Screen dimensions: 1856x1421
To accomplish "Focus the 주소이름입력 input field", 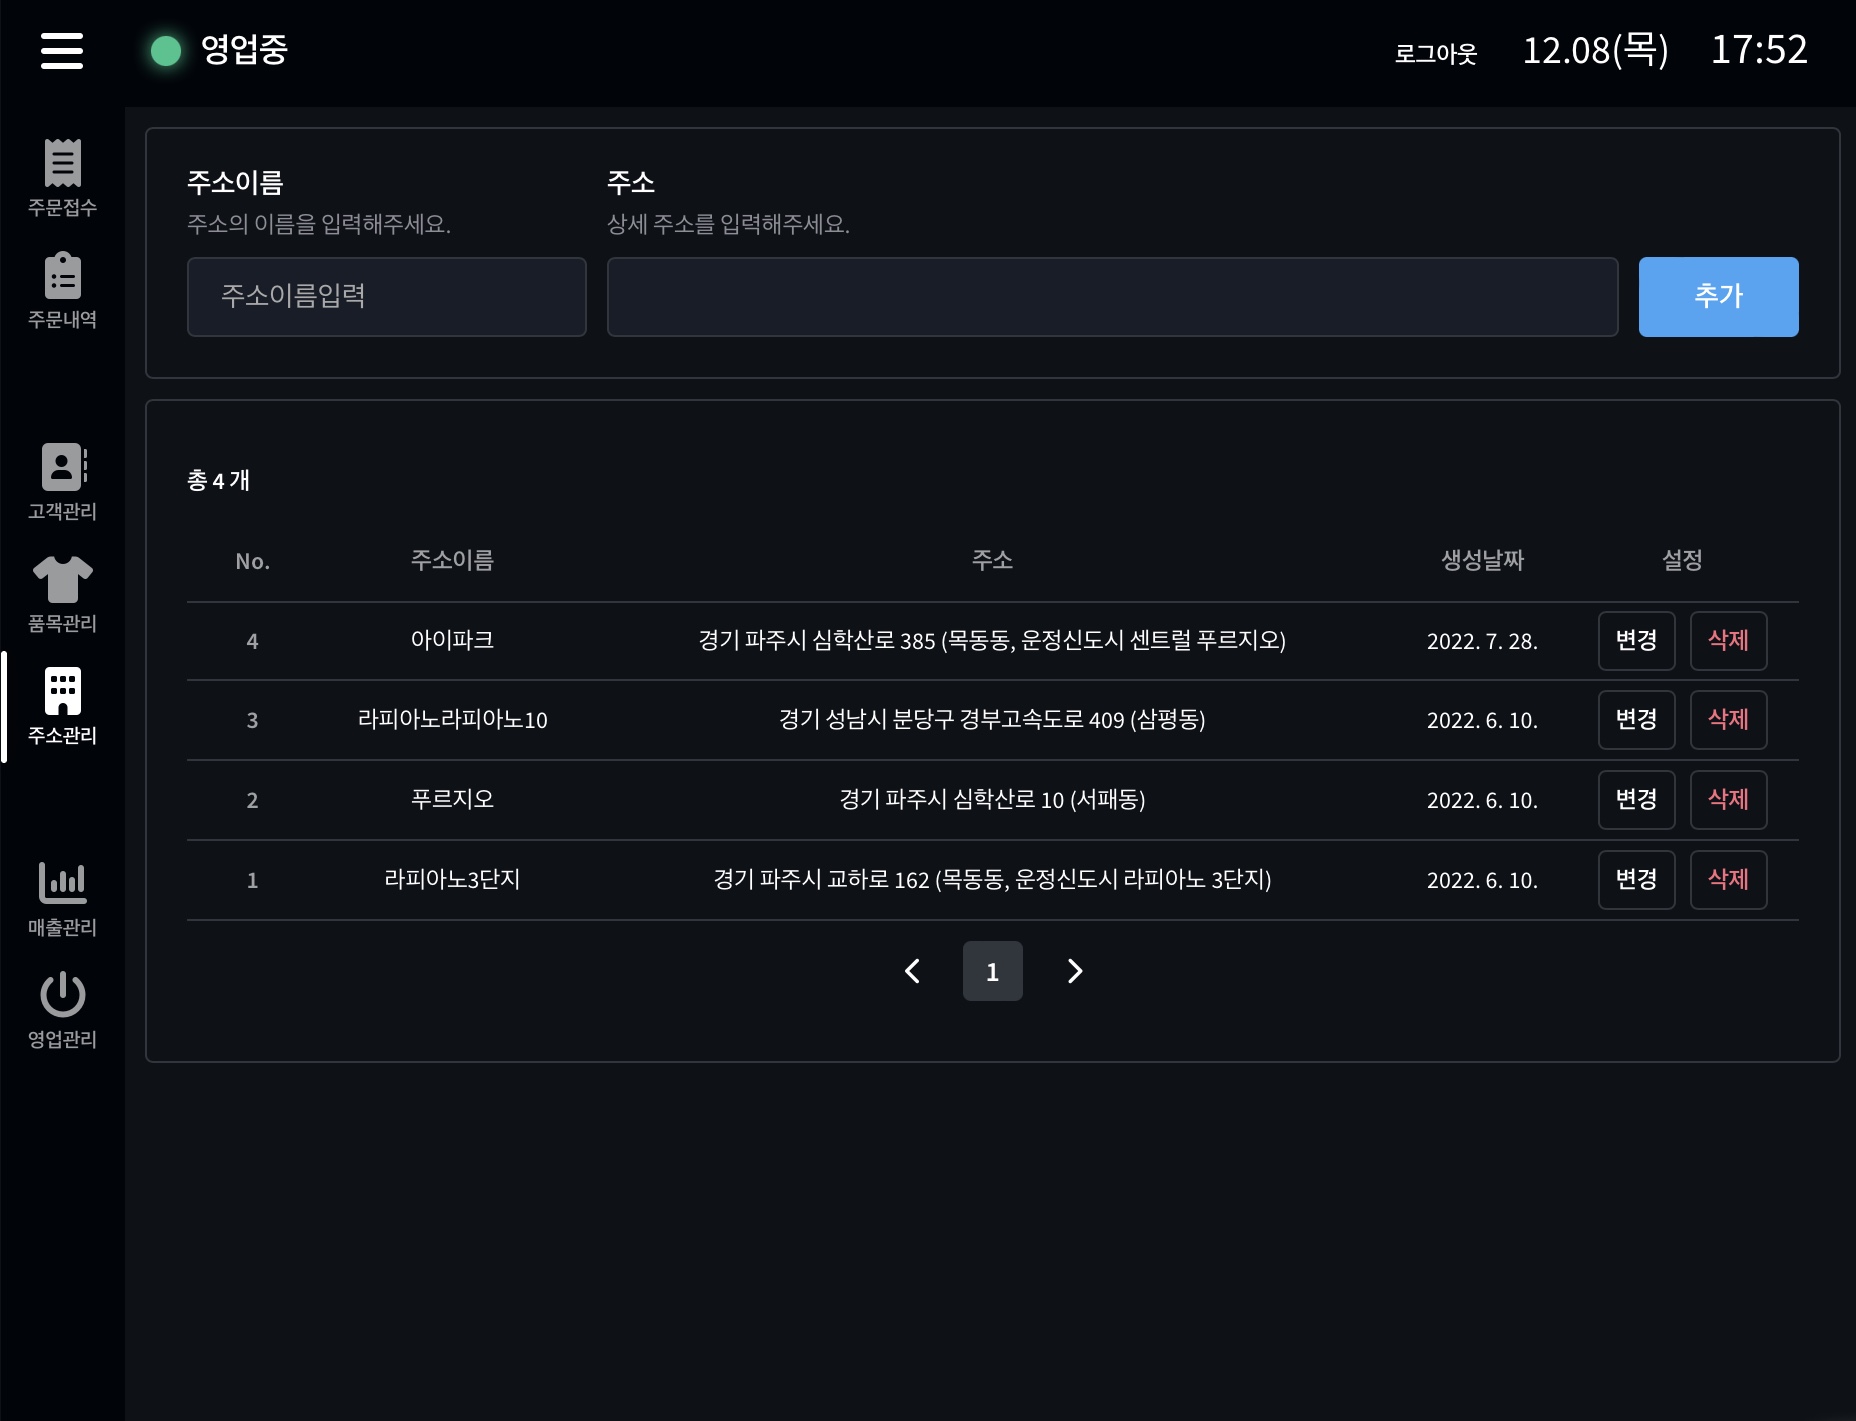I will pyautogui.click(x=386, y=297).
